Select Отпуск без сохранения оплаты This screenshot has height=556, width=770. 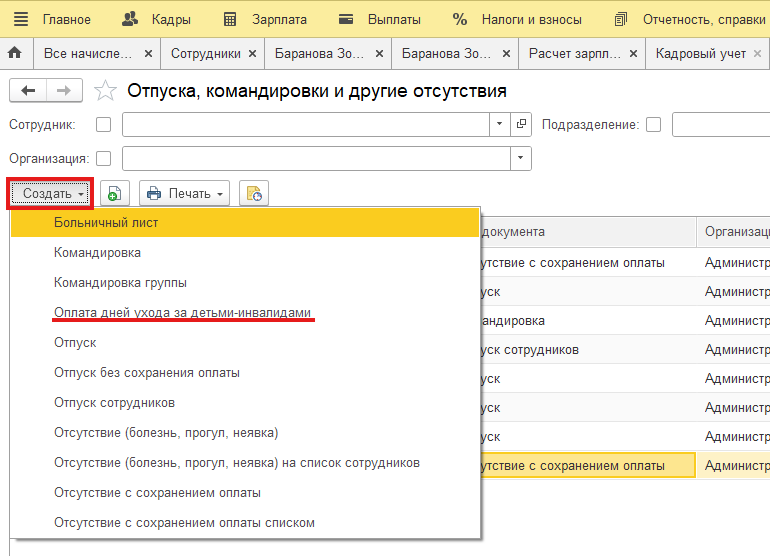coord(245,372)
